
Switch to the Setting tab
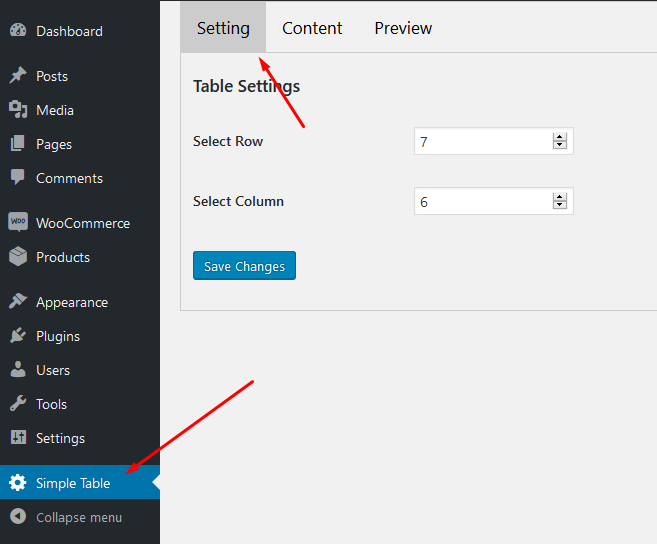[x=223, y=28]
